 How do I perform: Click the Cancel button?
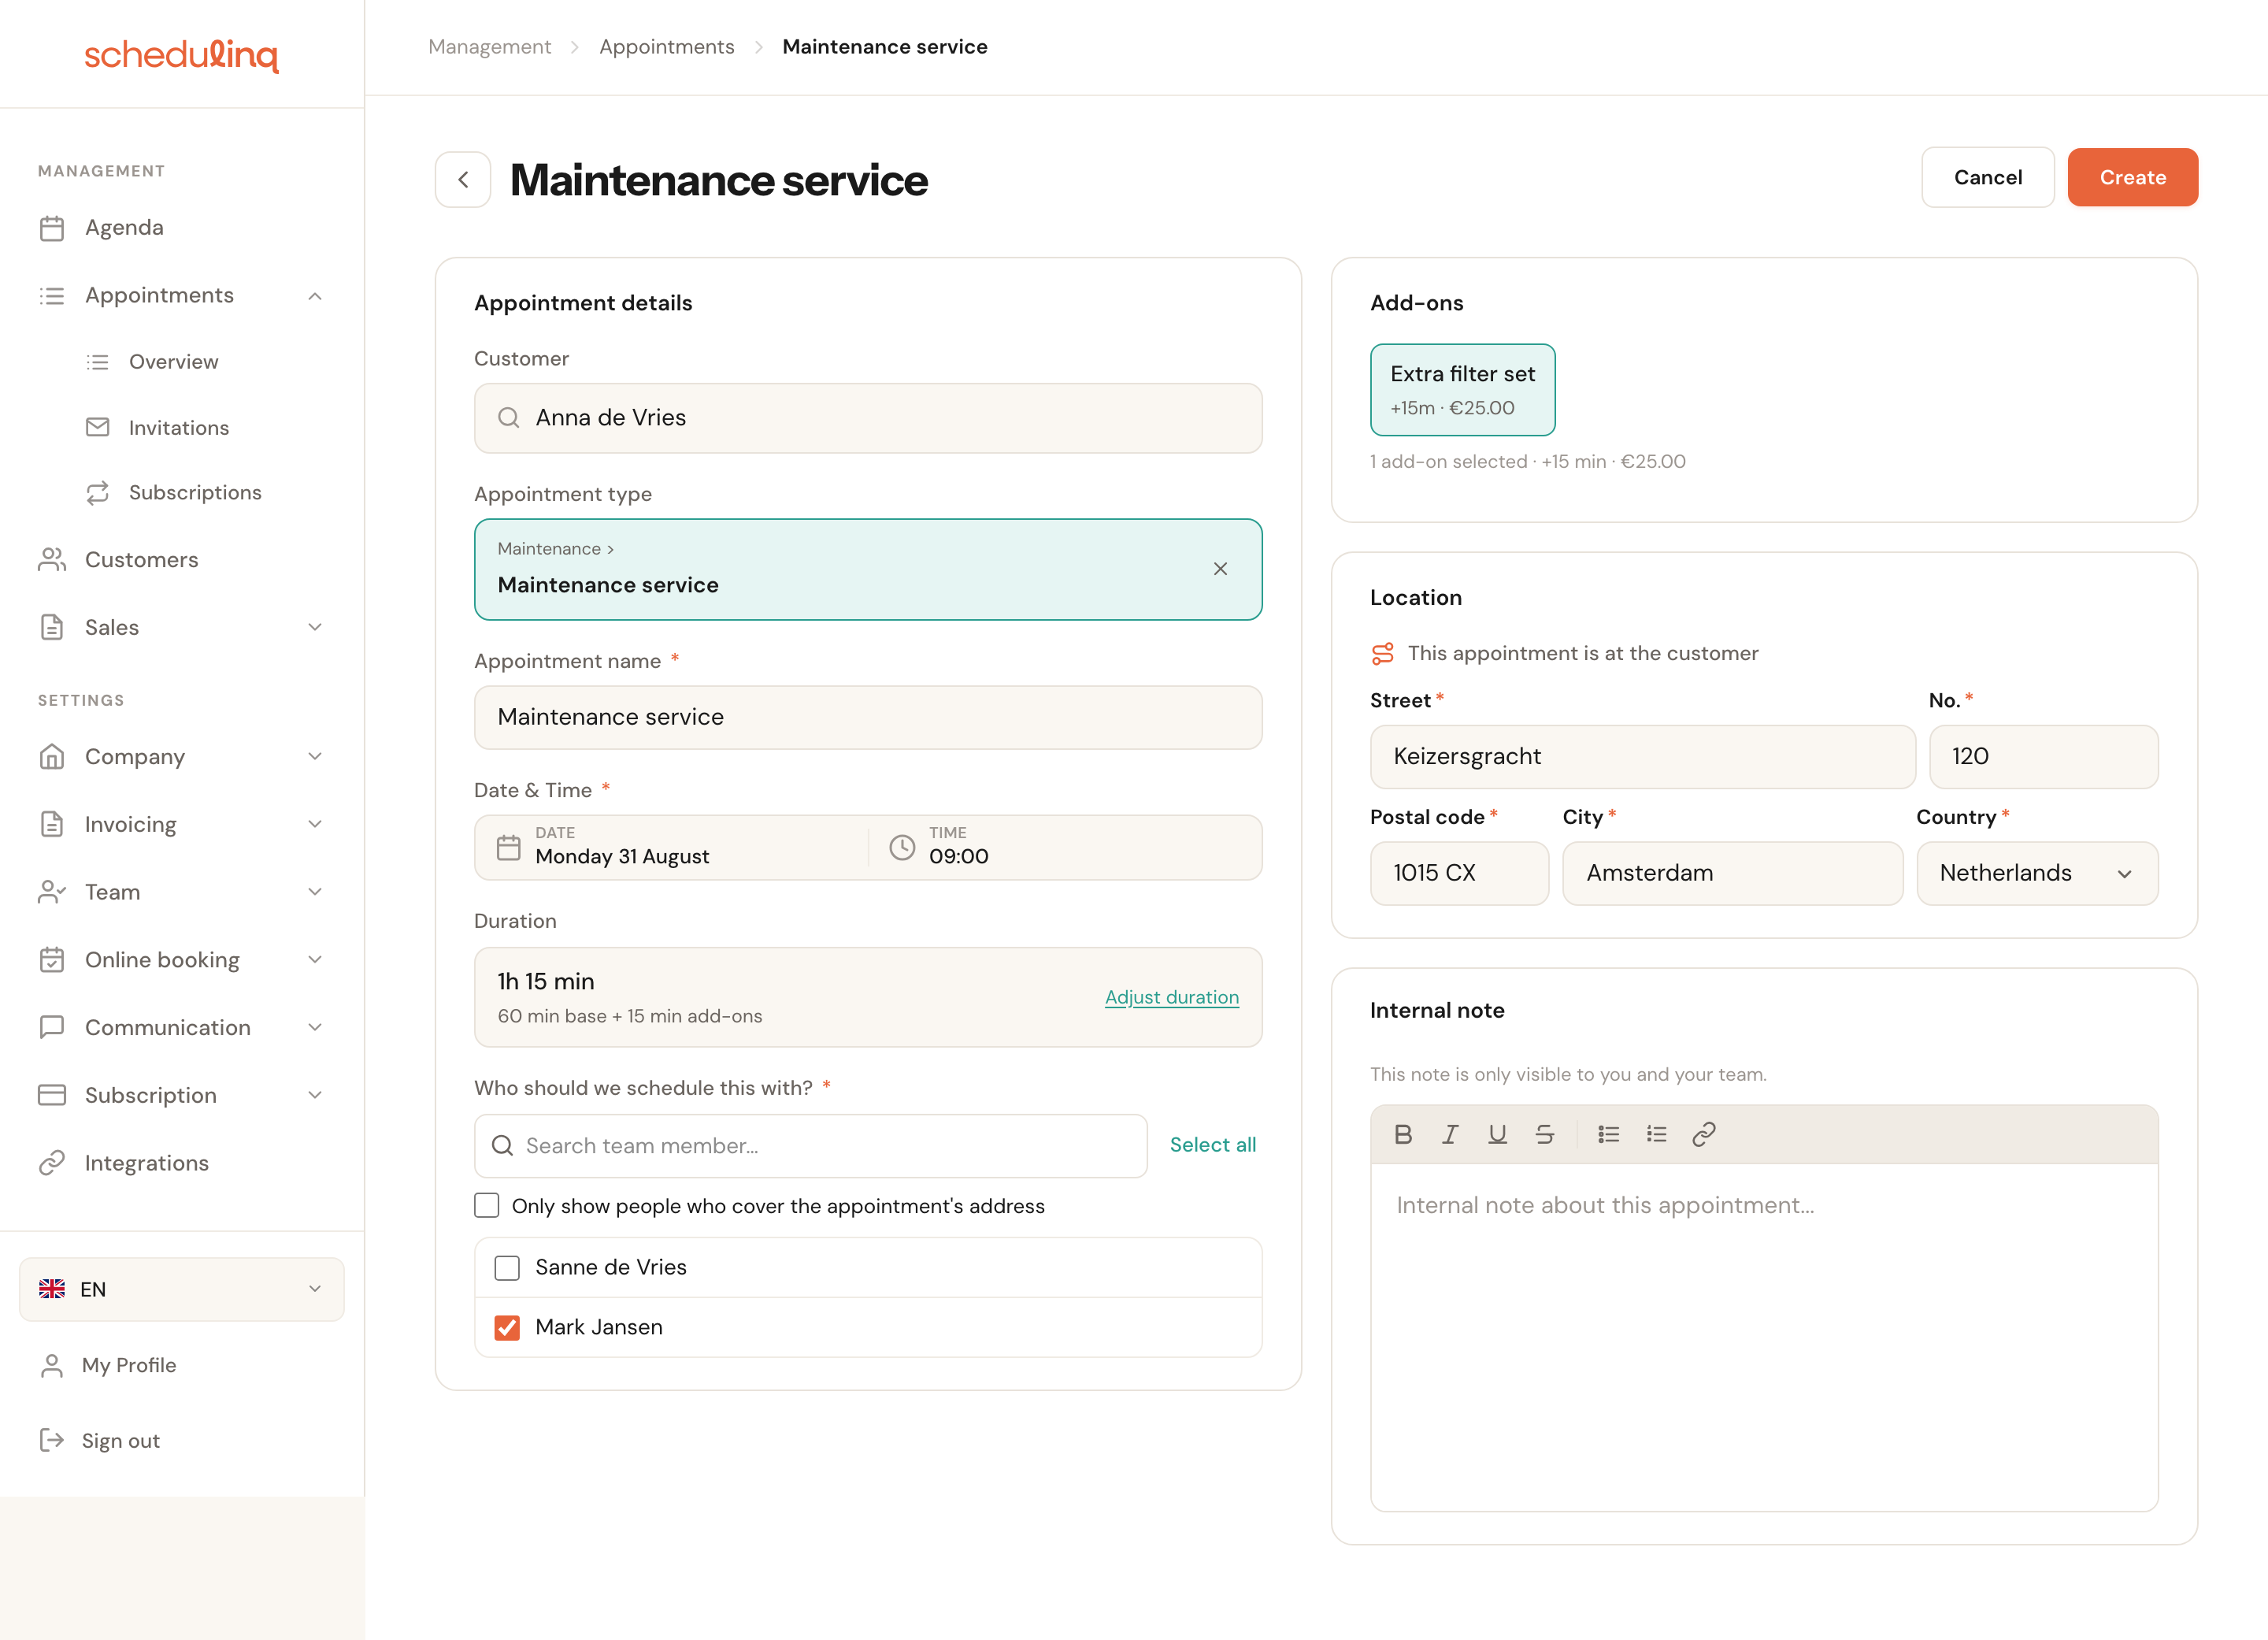[1987, 178]
